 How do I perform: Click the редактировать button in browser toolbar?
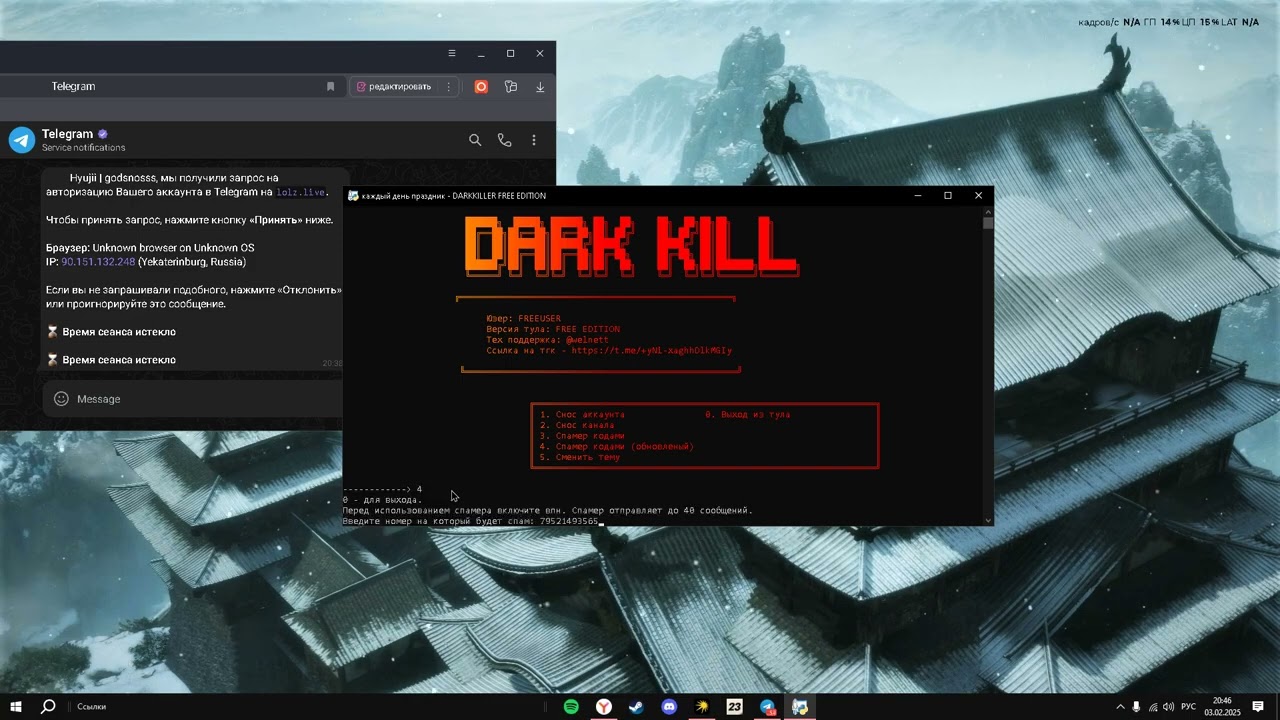393,87
